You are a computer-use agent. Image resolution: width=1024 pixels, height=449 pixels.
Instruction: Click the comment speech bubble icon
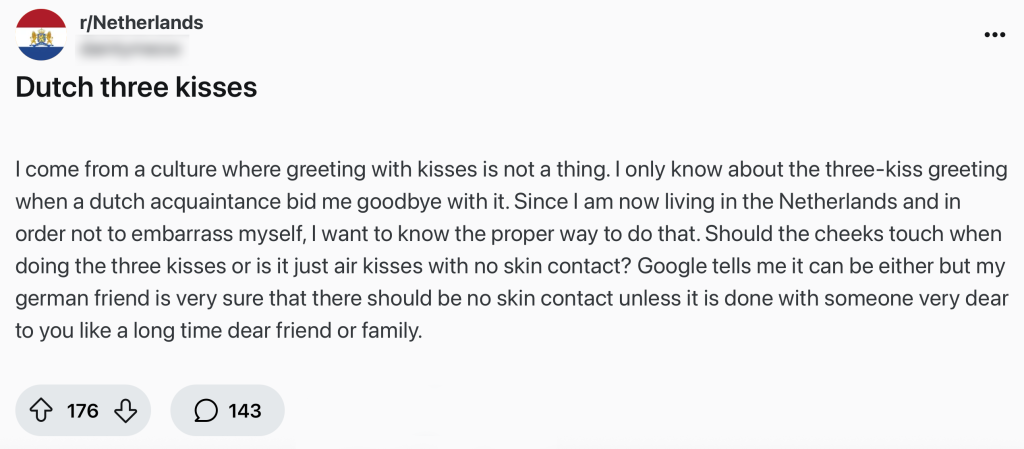tap(206, 411)
